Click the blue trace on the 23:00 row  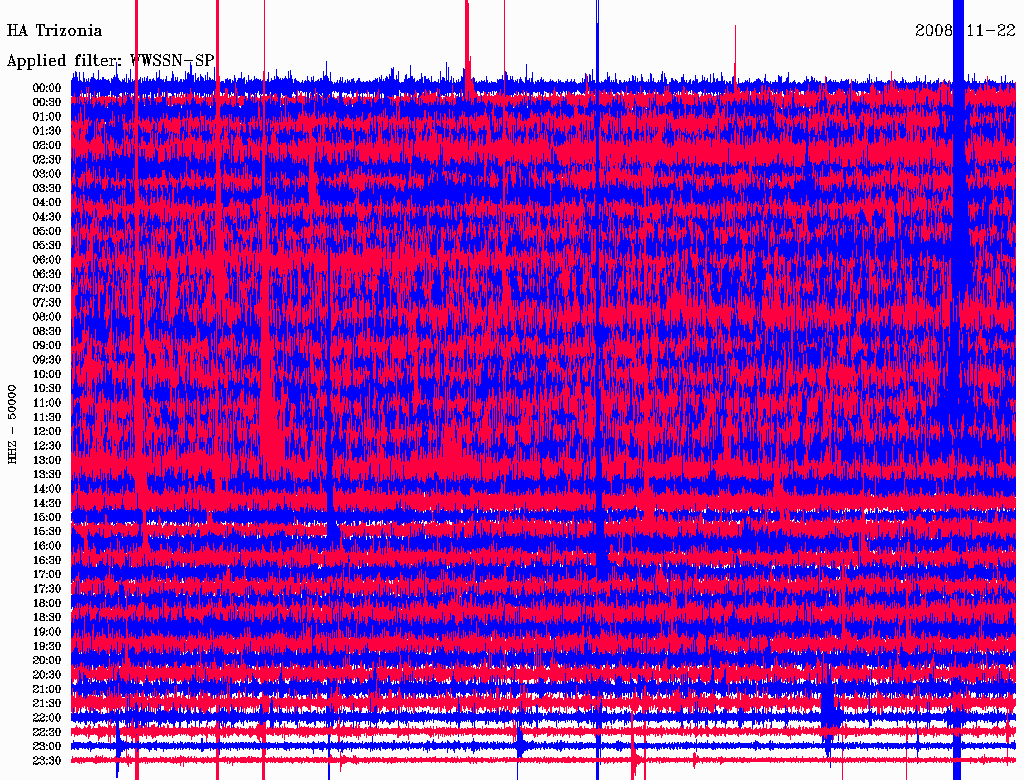pos(400,746)
